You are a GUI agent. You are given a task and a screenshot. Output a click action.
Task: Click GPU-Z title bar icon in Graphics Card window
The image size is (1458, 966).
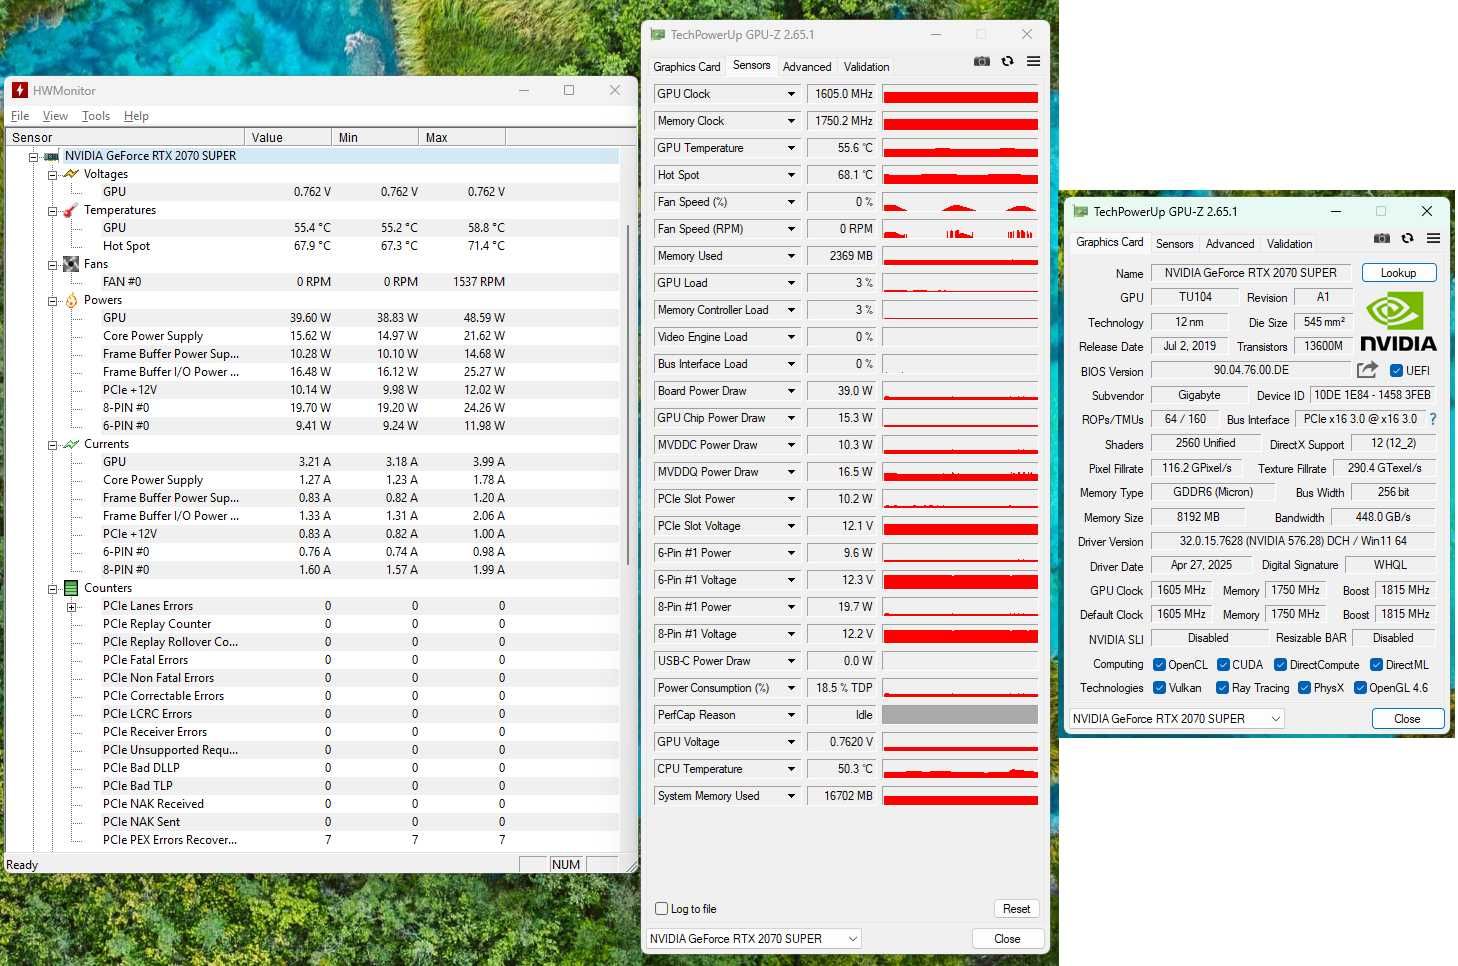(x=1081, y=211)
